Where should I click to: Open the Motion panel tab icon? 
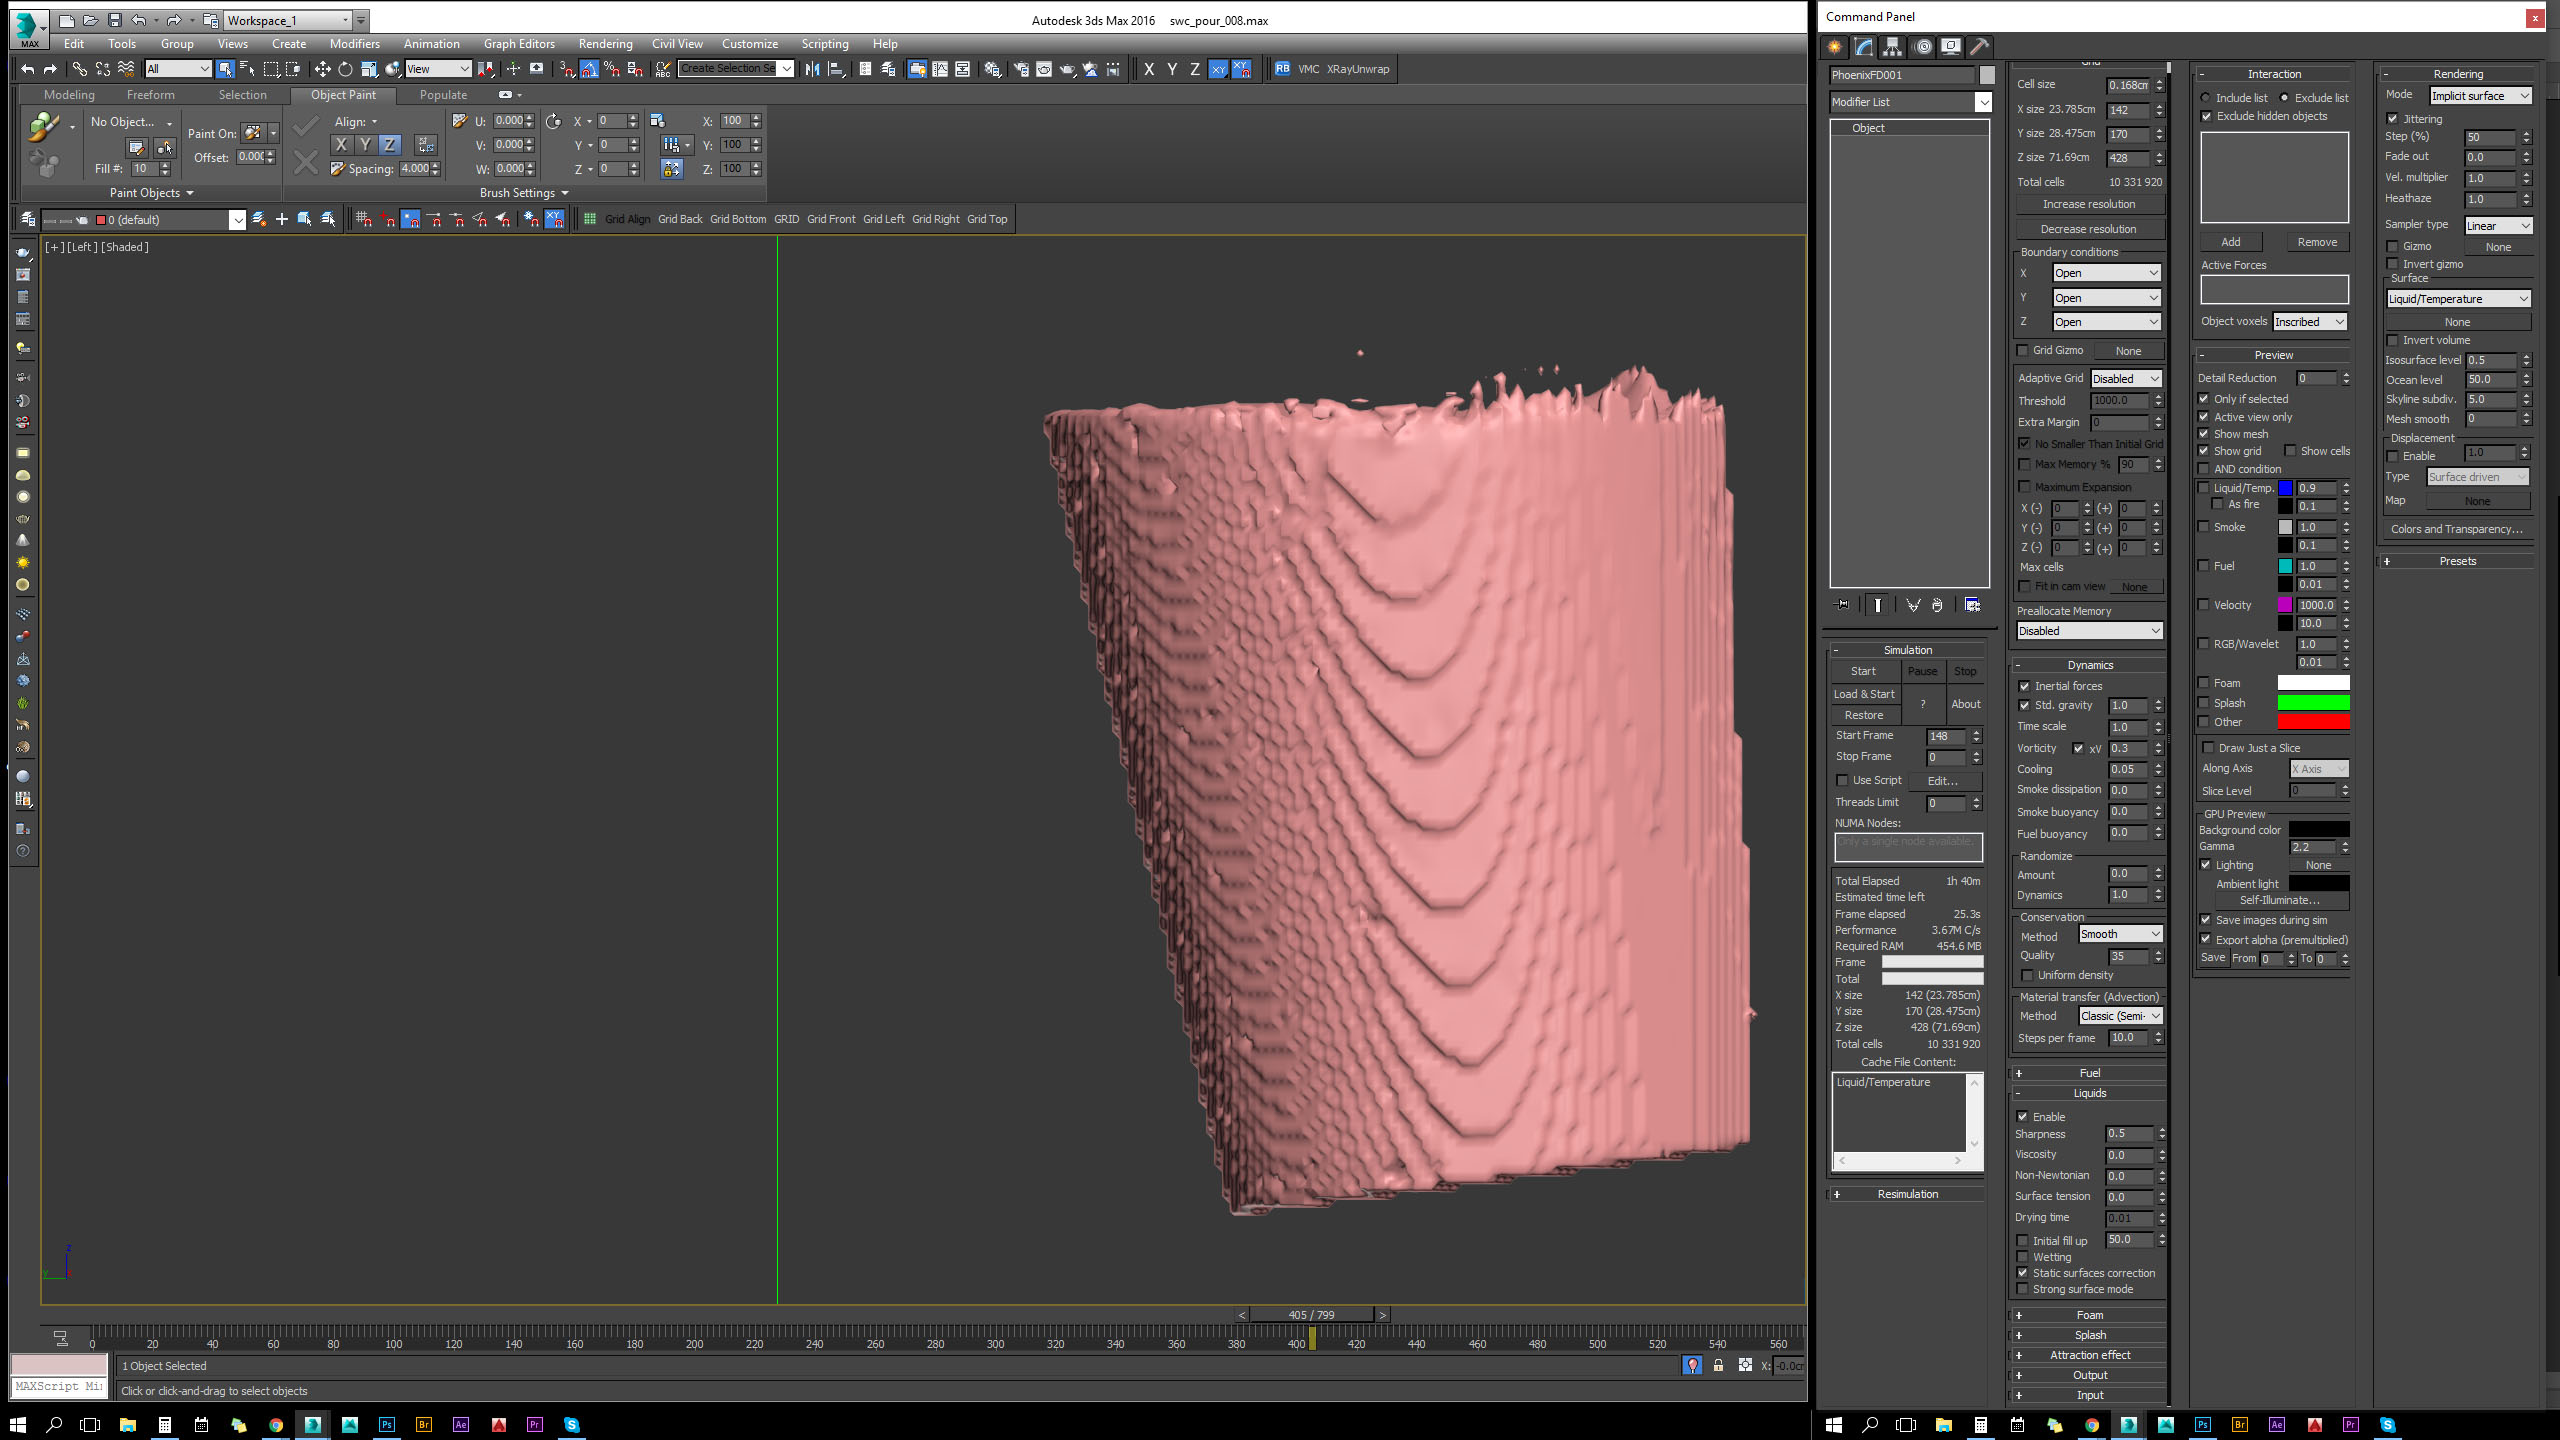tap(1922, 47)
